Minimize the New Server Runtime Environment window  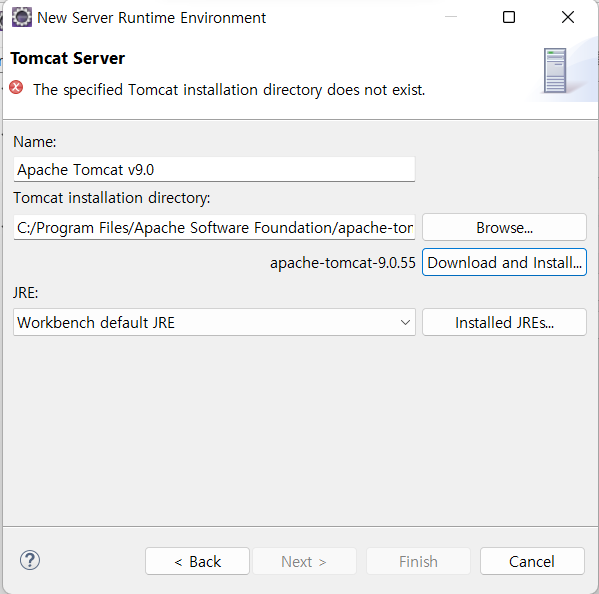coord(451,17)
